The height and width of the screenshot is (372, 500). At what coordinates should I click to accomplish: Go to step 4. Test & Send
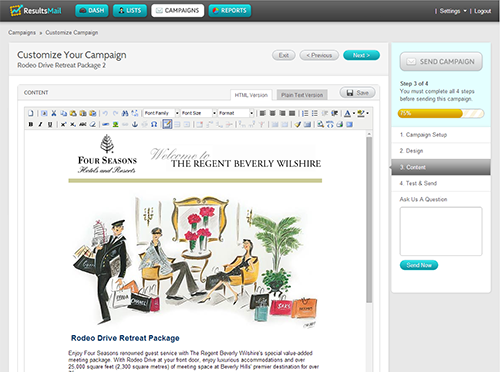click(441, 183)
